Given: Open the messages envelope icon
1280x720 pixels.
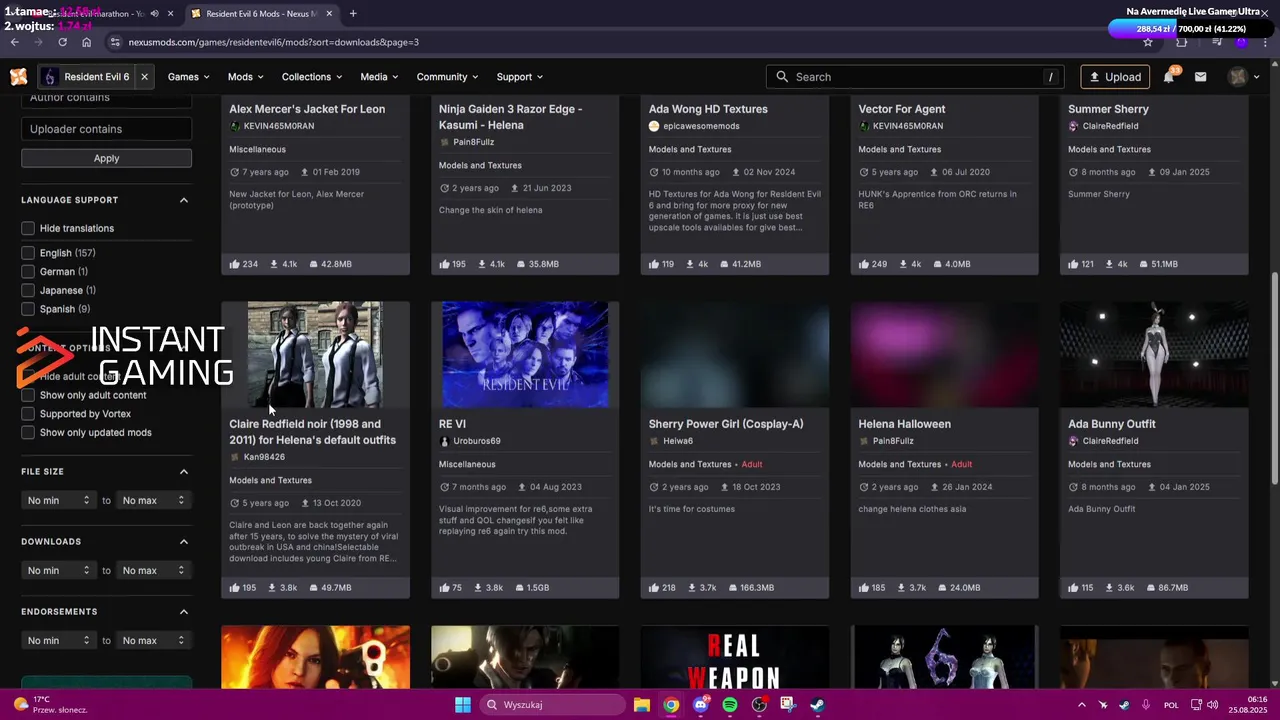Looking at the screenshot, I should [x=1200, y=77].
